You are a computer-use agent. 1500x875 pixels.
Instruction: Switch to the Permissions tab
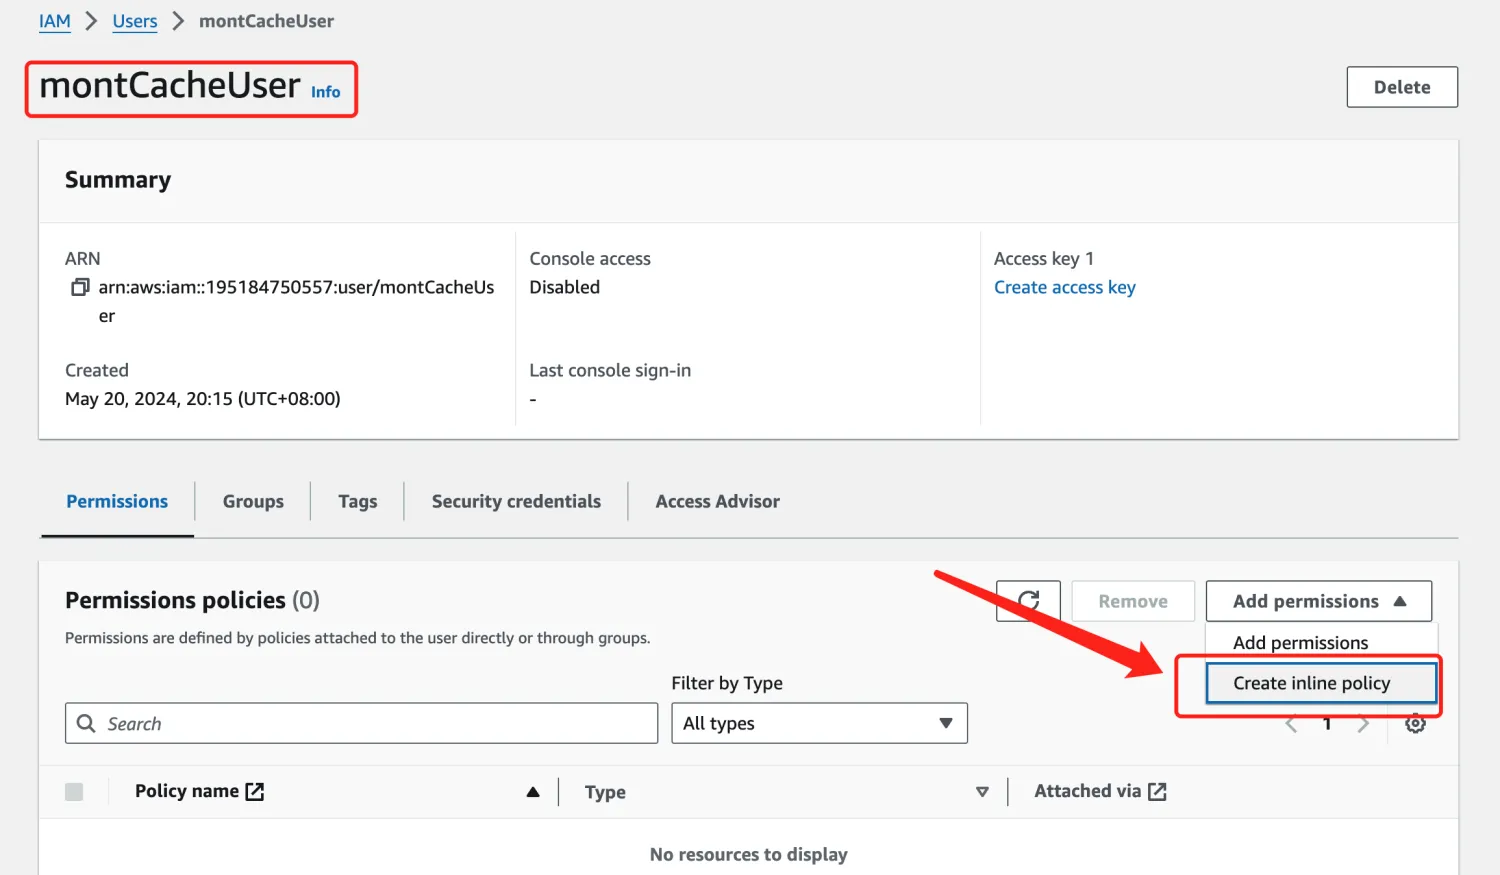[117, 501]
